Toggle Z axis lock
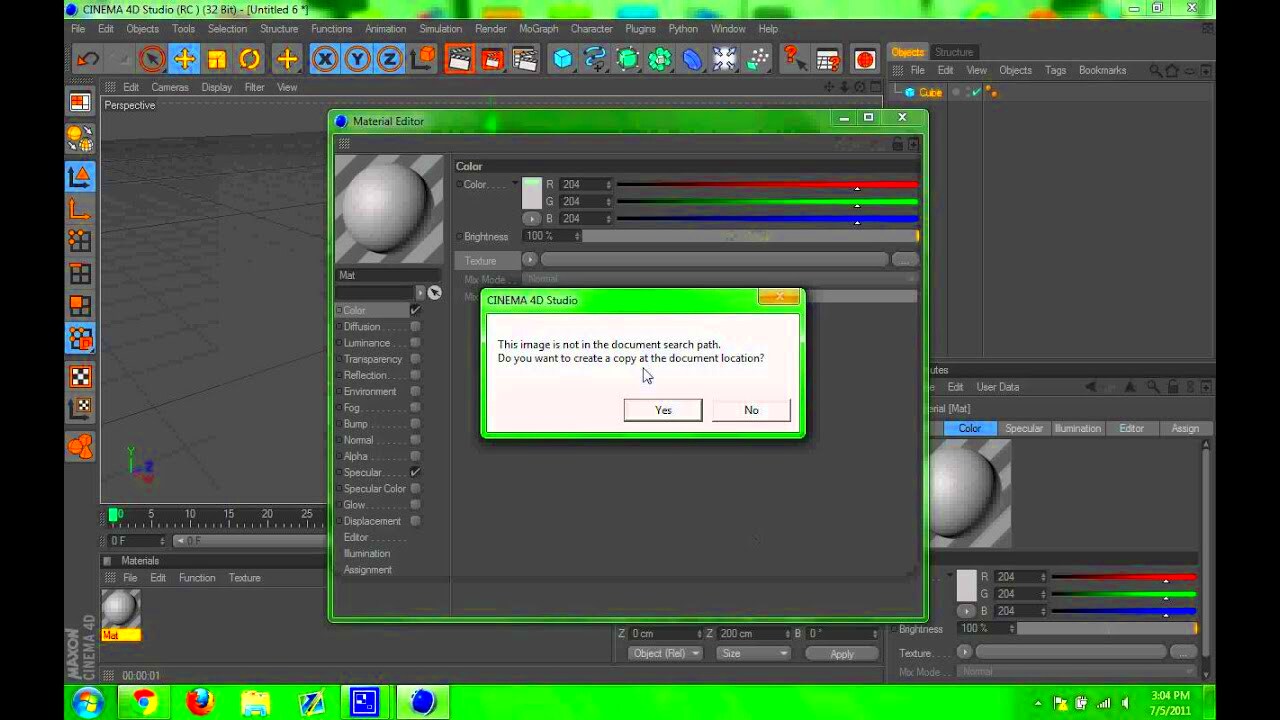Viewport: 1280px width, 720px height. 389,59
